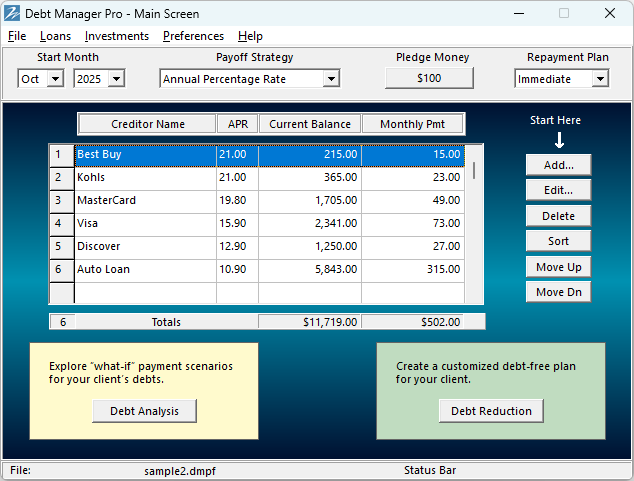Viewport: 634px width, 481px height.
Task: Minimize the Debt Manager Pro window
Action: pos(519,13)
